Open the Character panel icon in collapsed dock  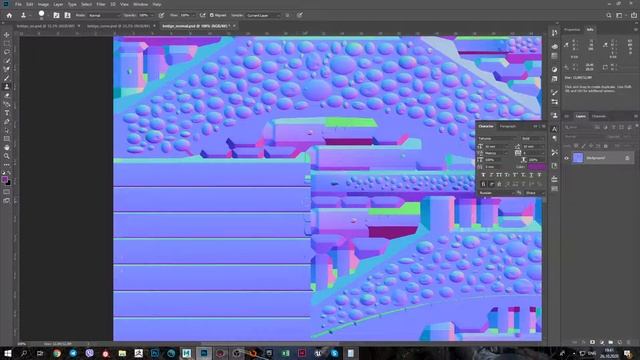(554, 129)
